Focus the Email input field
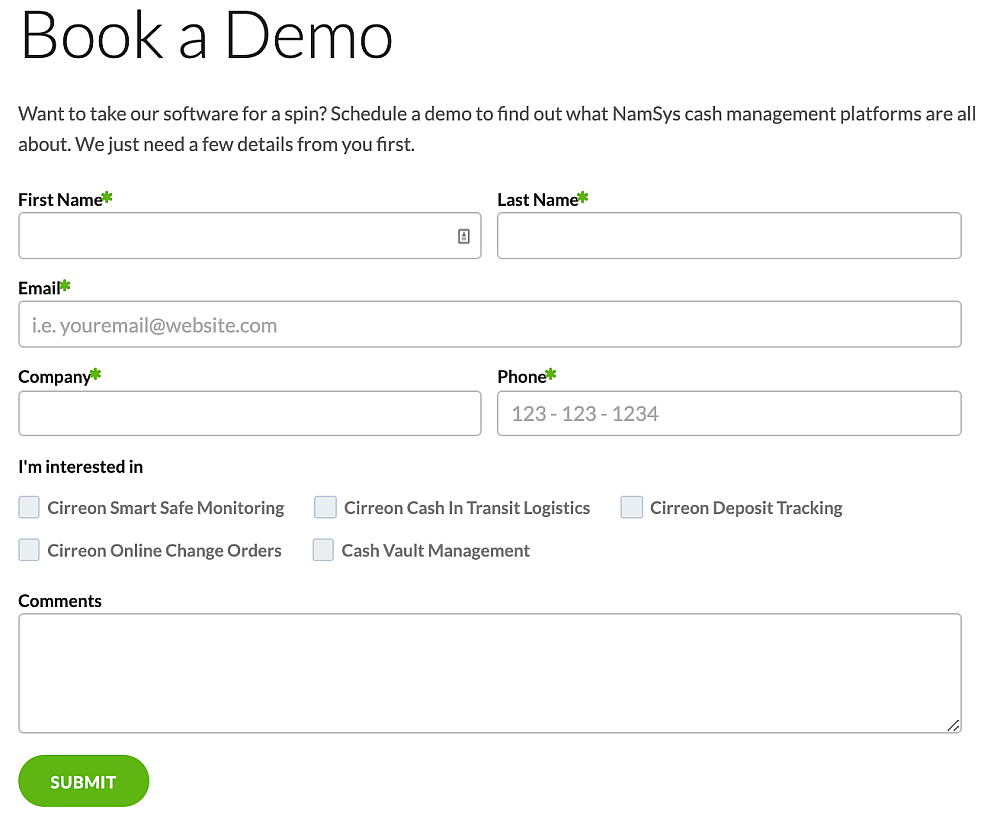Image resolution: width=1000 pixels, height=819 pixels. [x=490, y=324]
